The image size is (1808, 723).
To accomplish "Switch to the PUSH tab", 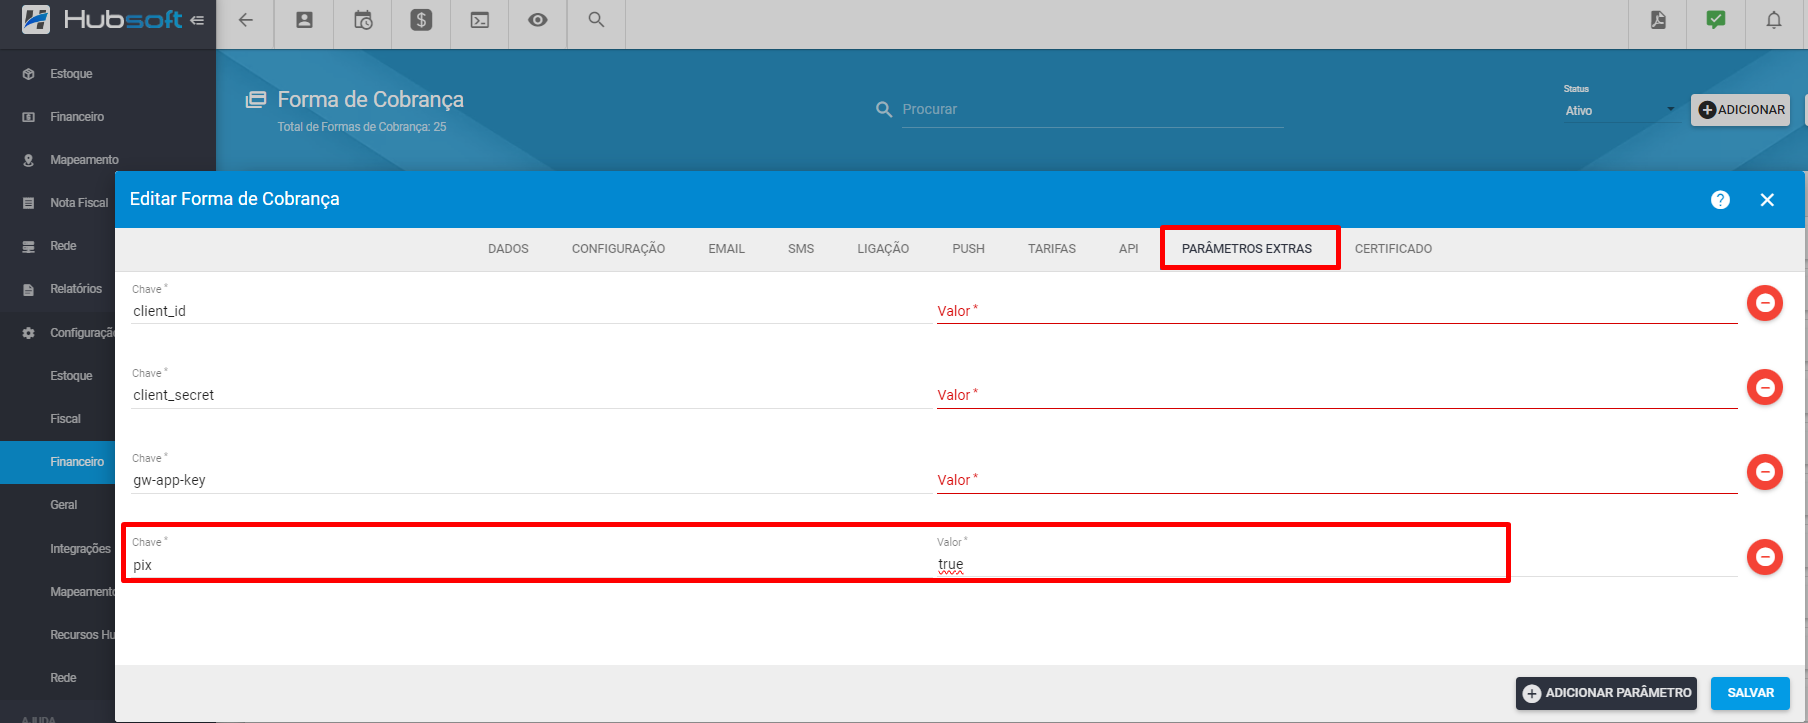I will (x=968, y=249).
